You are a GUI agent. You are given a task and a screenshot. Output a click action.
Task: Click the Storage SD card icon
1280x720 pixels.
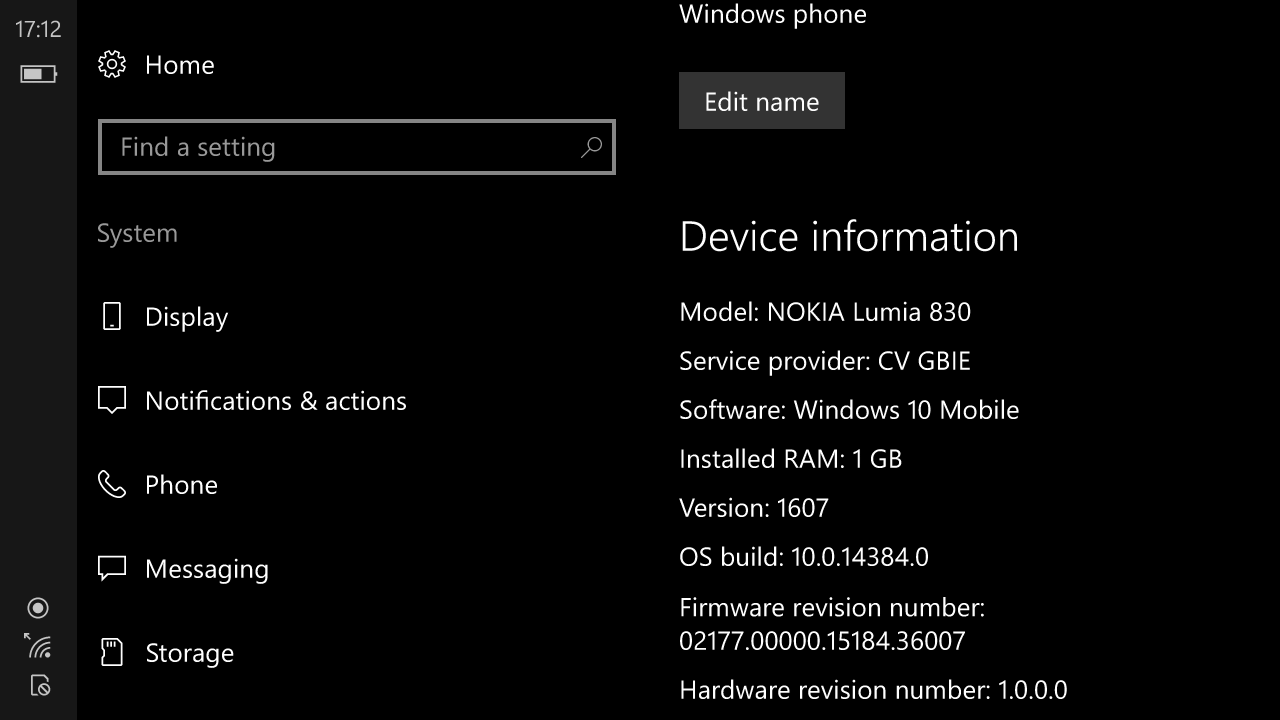(111, 653)
